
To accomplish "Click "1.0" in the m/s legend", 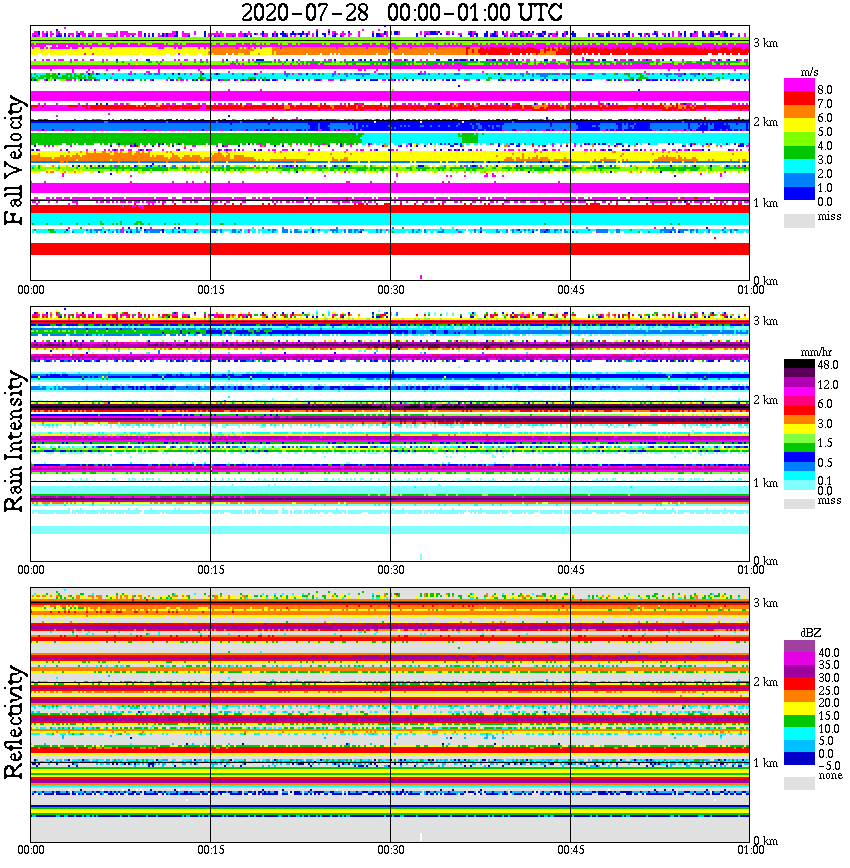I will 825,188.
